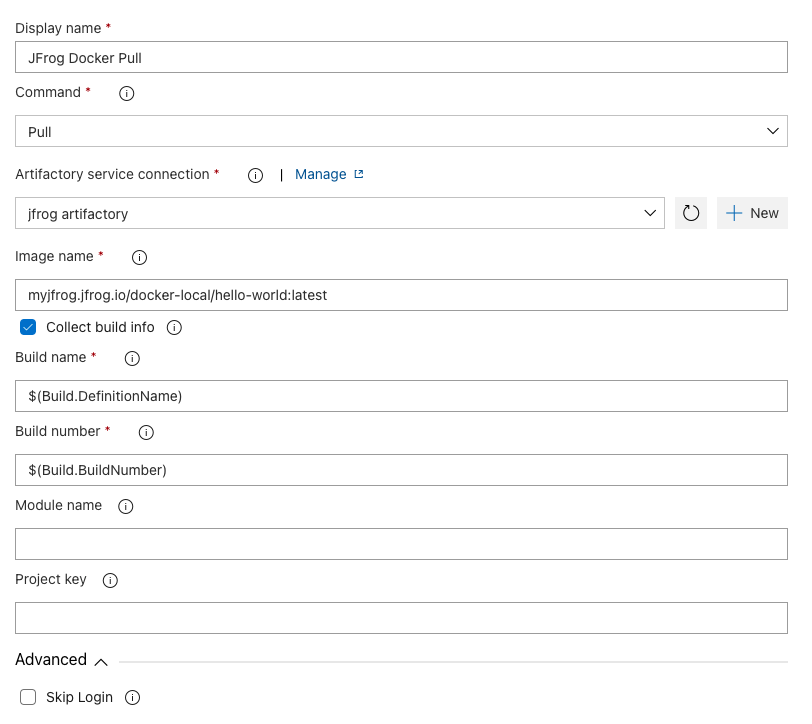Open the Skip Login info tooltip
Viewport: 812px width, 724px height.
(132, 697)
